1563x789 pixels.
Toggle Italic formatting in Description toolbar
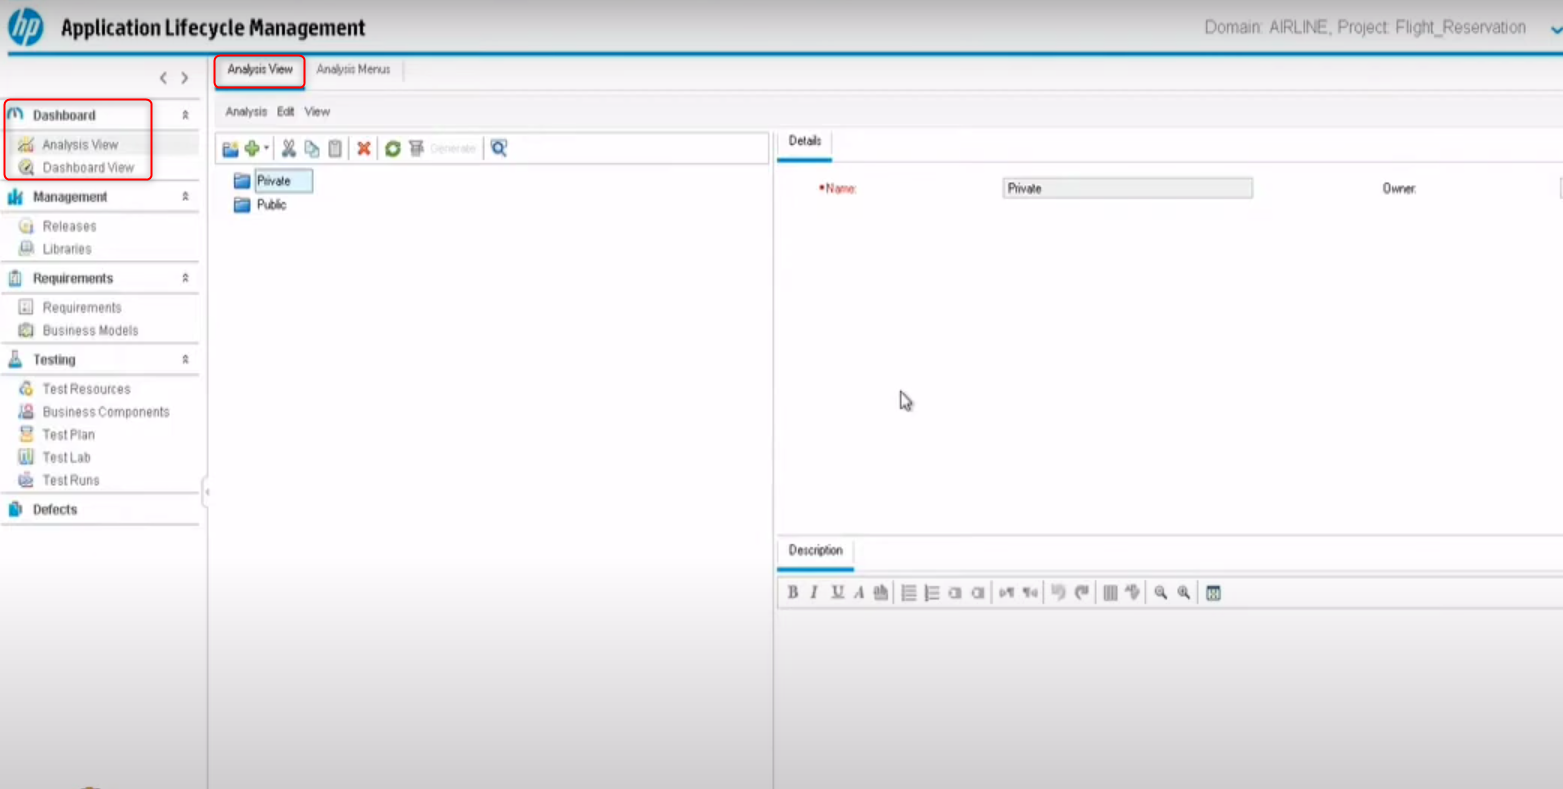point(815,593)
